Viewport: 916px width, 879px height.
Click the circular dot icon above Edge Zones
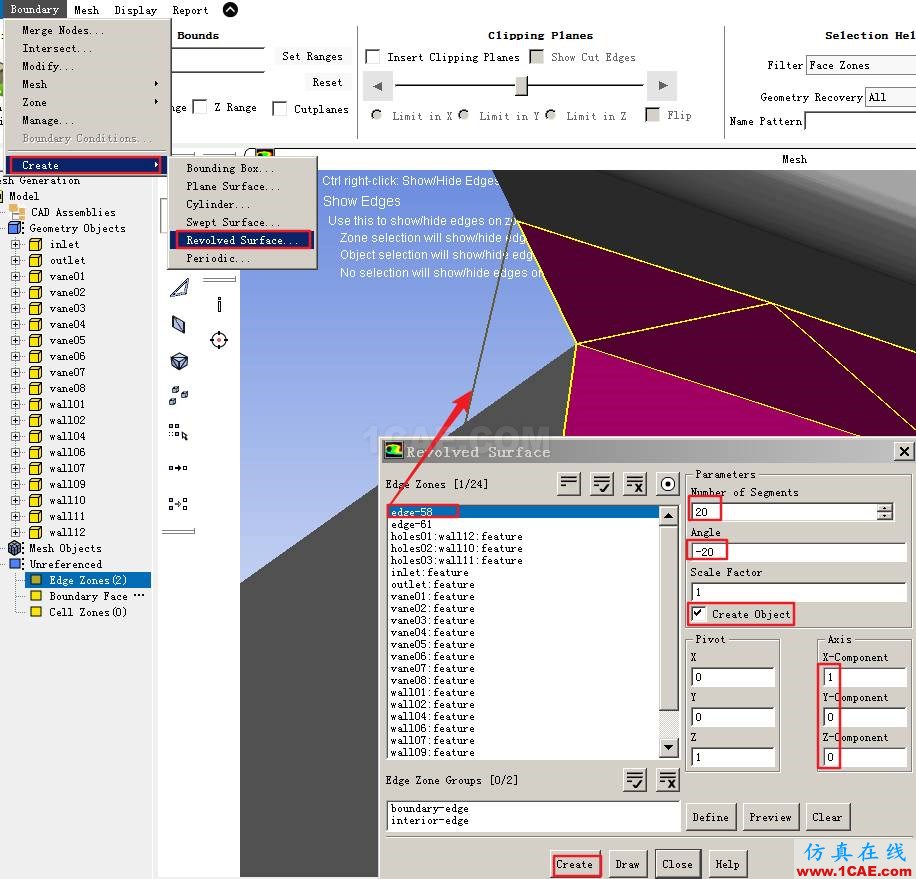tap(668, 484)
